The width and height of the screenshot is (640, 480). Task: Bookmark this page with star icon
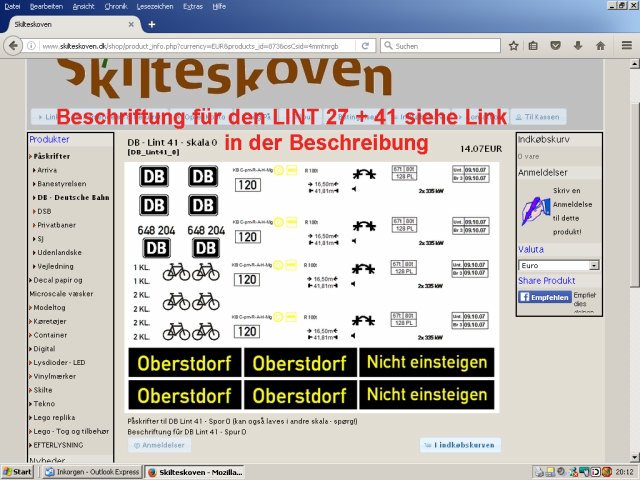tap(513, 46)
